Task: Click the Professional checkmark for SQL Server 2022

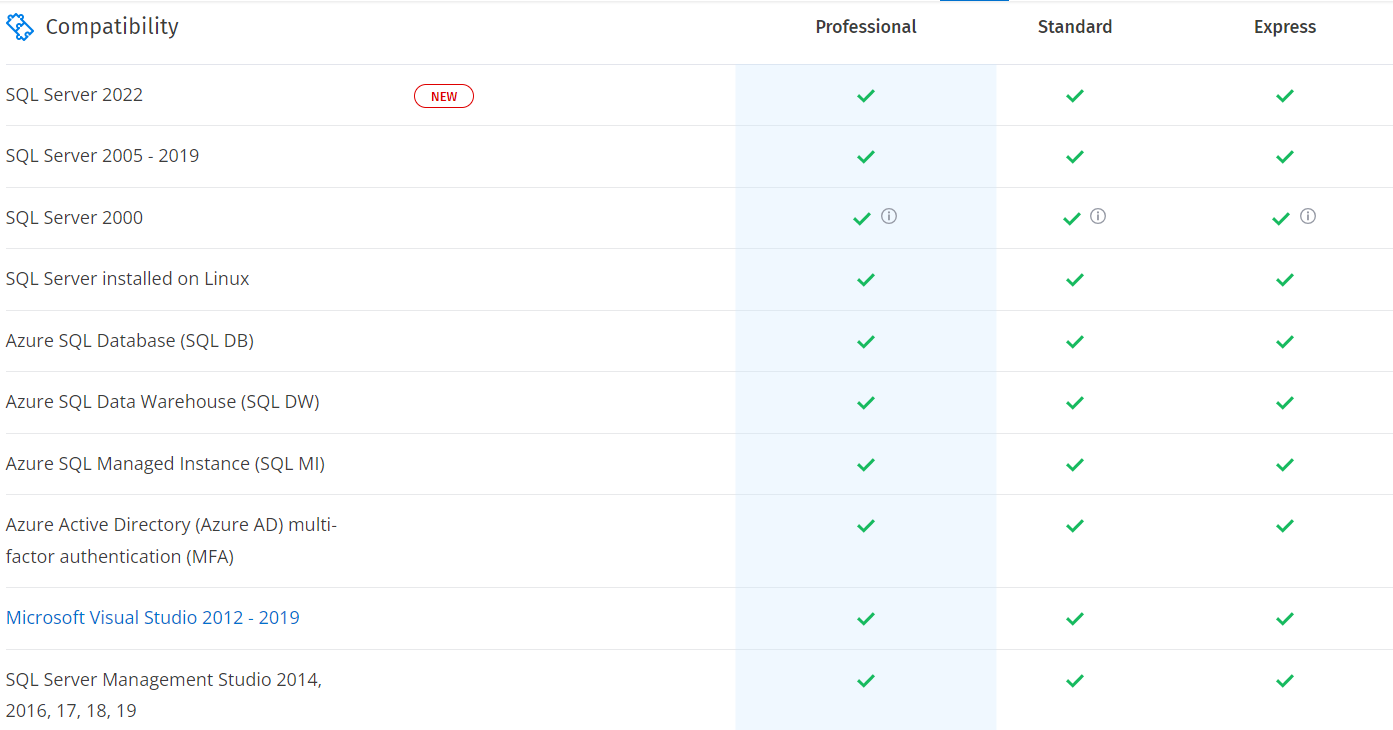Action: pyautogui.click(x=866, y=96)
